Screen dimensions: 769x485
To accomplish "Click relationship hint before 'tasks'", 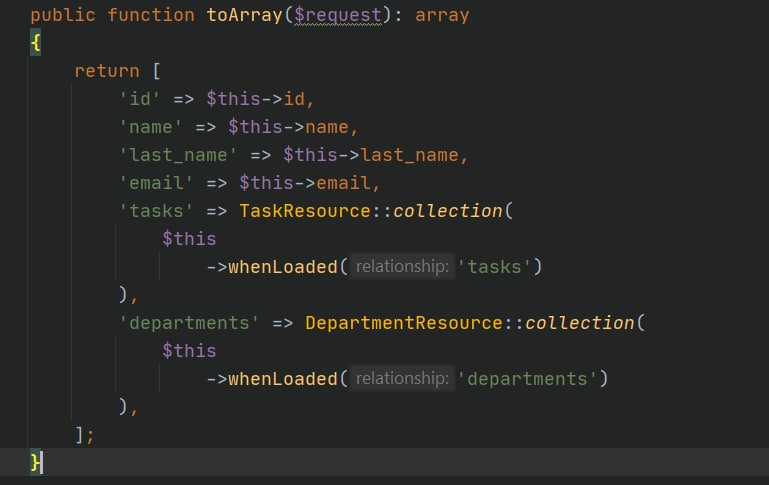I will tap(403, 266).
